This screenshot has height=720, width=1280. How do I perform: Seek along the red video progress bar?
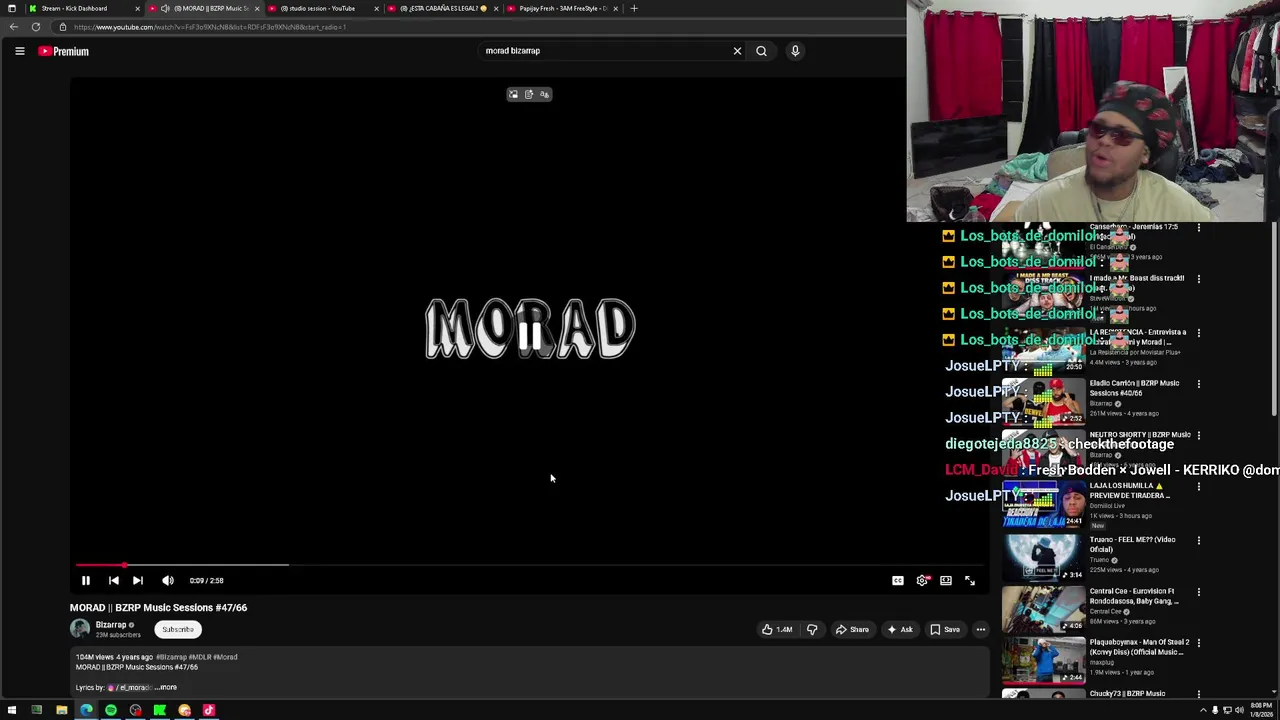point(530,565)
